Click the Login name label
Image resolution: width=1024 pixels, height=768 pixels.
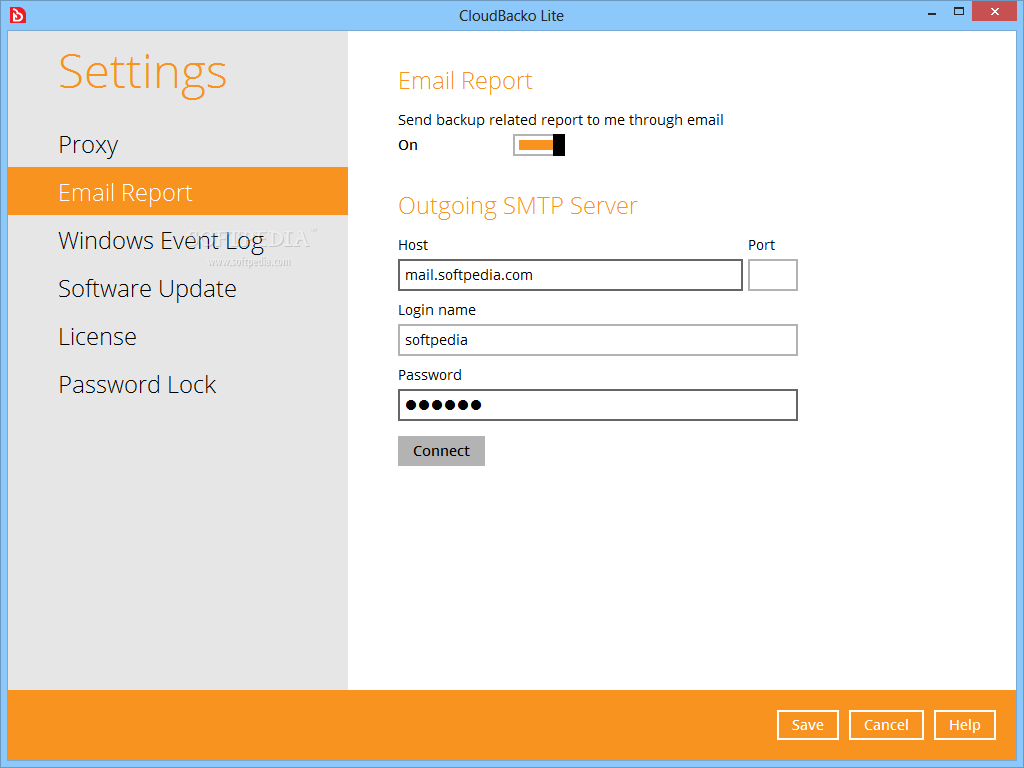click(x=437, y=310)
